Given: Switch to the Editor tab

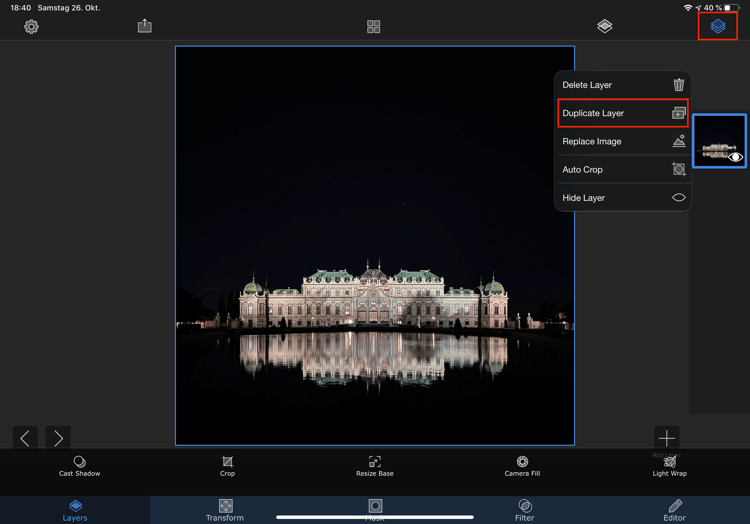Looking at the screenshot, I should pos(674,510).
